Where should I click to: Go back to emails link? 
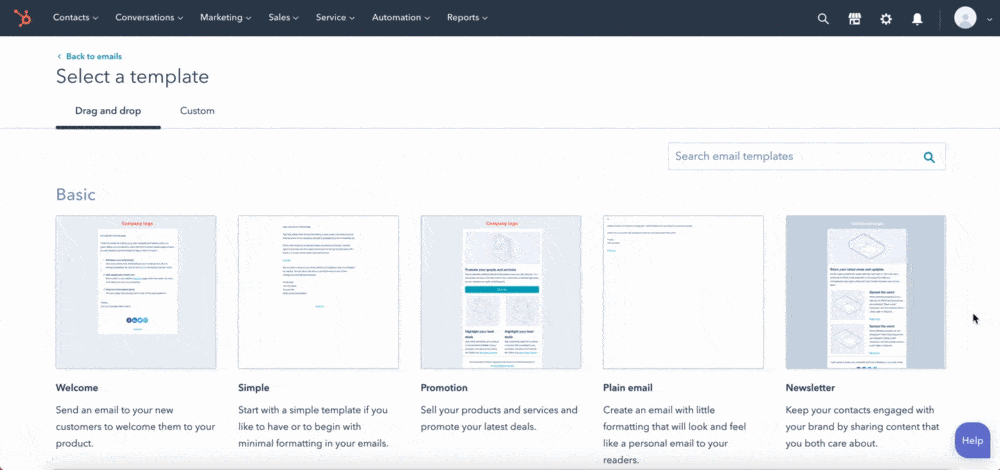coord(89,56)
